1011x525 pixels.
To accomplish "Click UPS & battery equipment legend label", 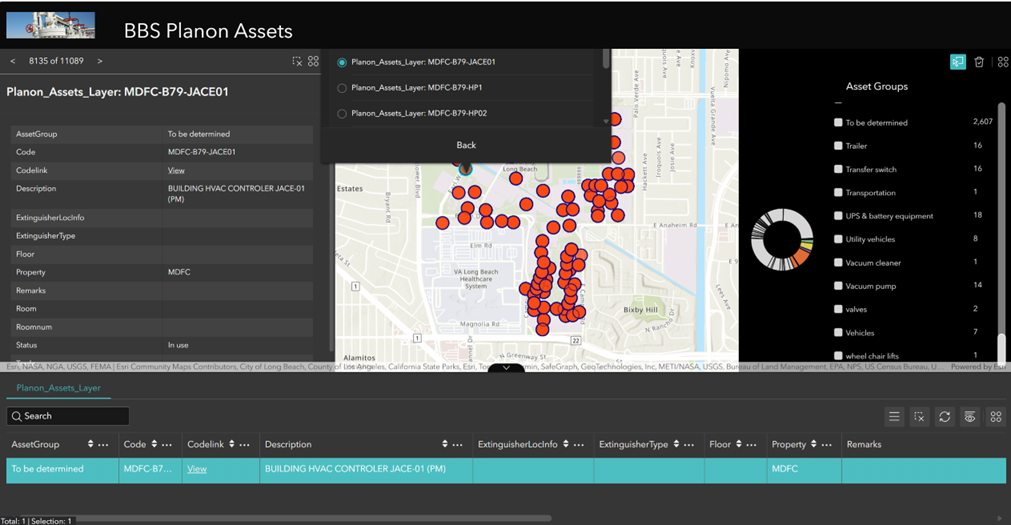I will 889,216.
